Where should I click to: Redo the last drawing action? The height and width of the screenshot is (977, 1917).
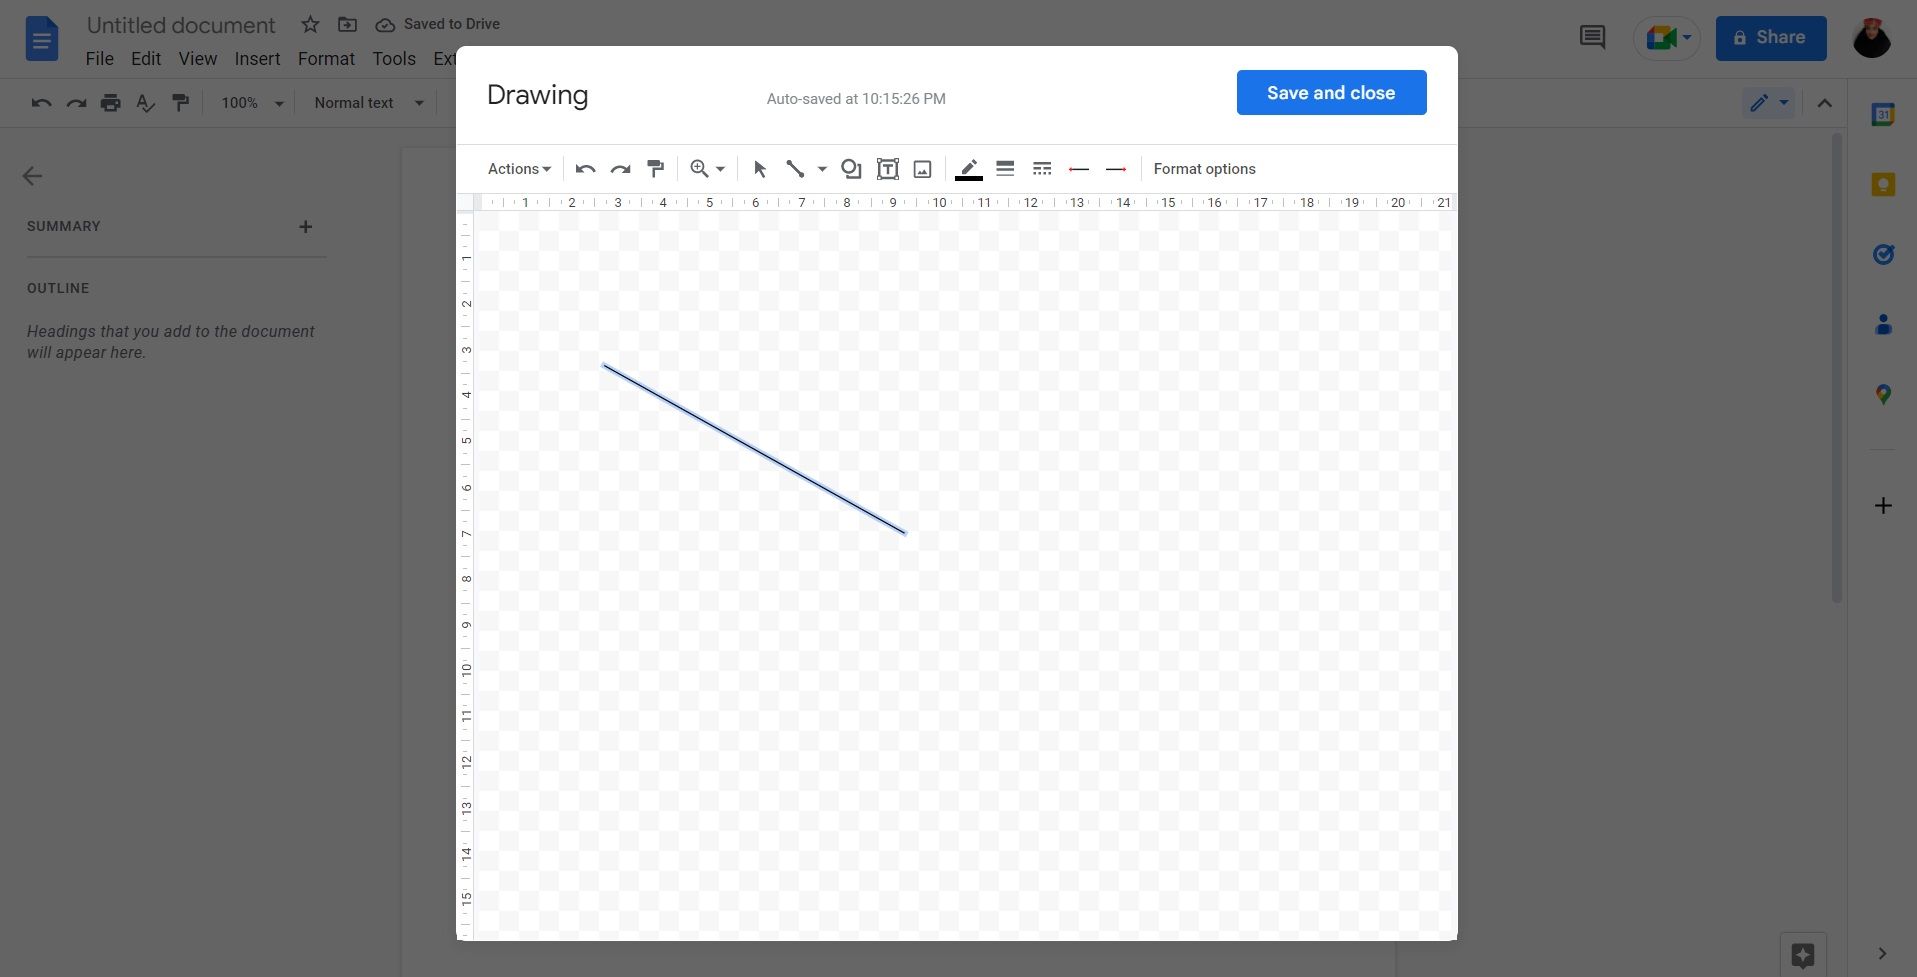point(620,168)
